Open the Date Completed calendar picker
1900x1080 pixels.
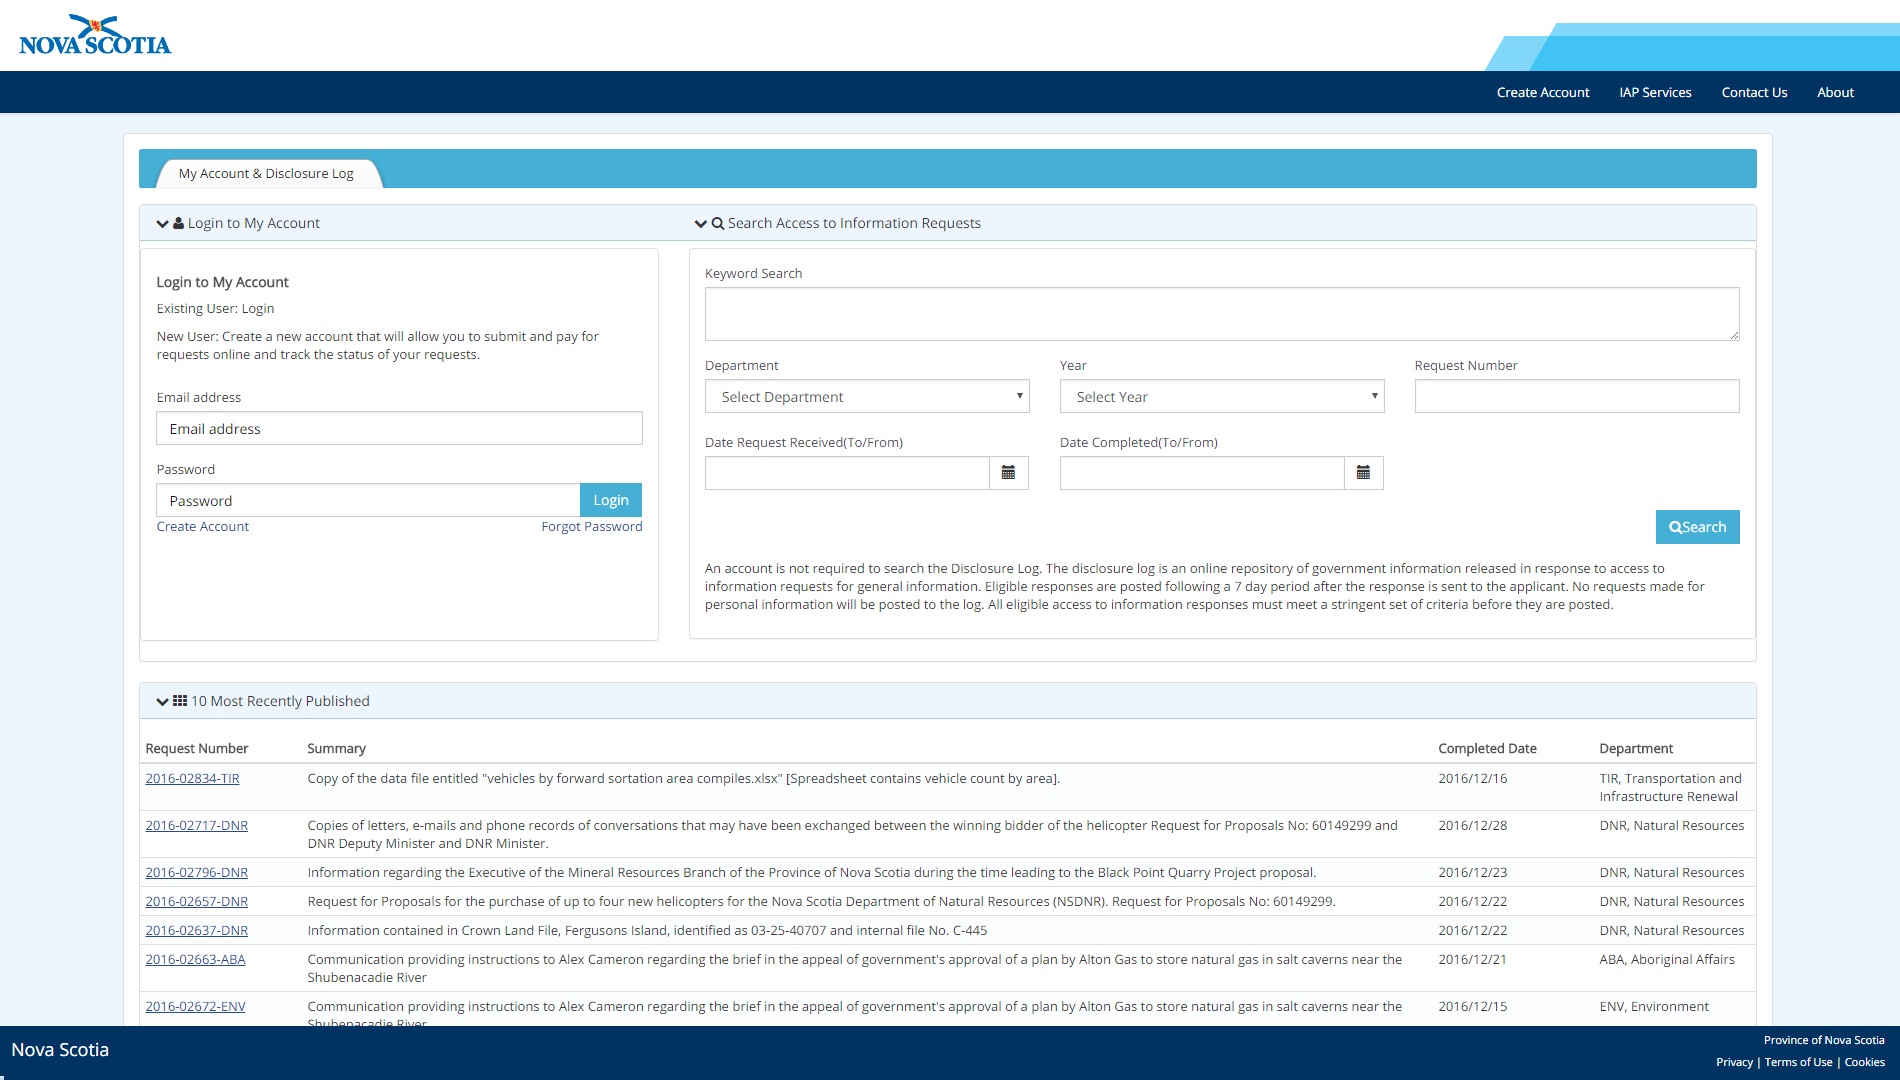(x=1363, y=473)
